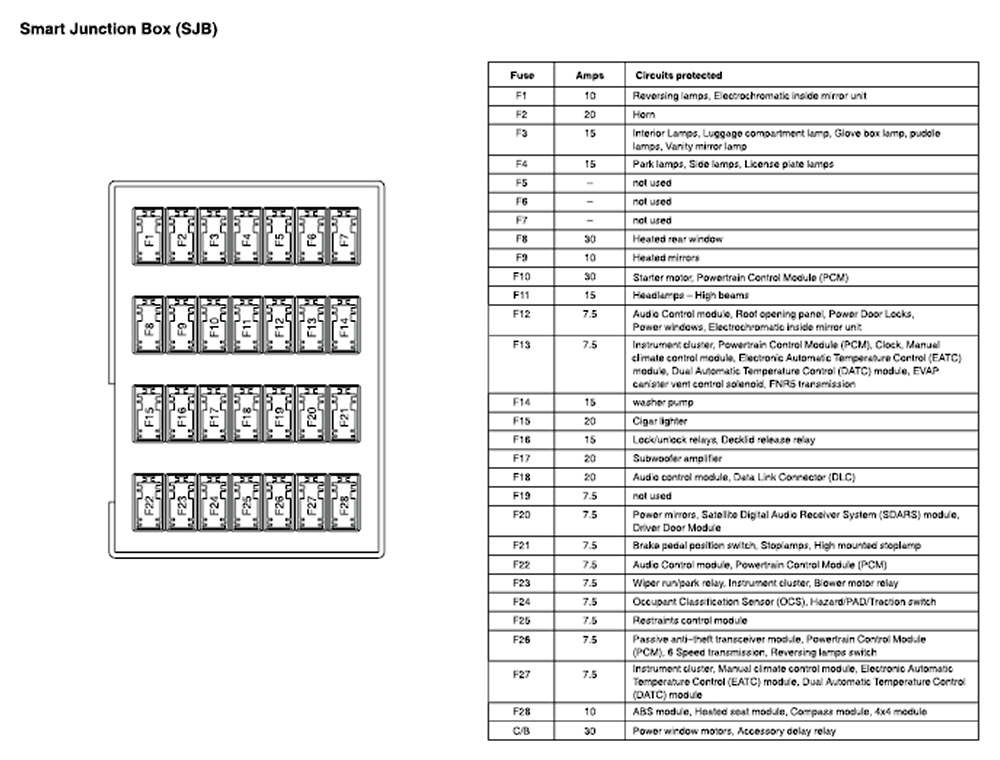
Task: Click the 'C/B' cell in the Fuse column
Action: (x=522, y=731)
